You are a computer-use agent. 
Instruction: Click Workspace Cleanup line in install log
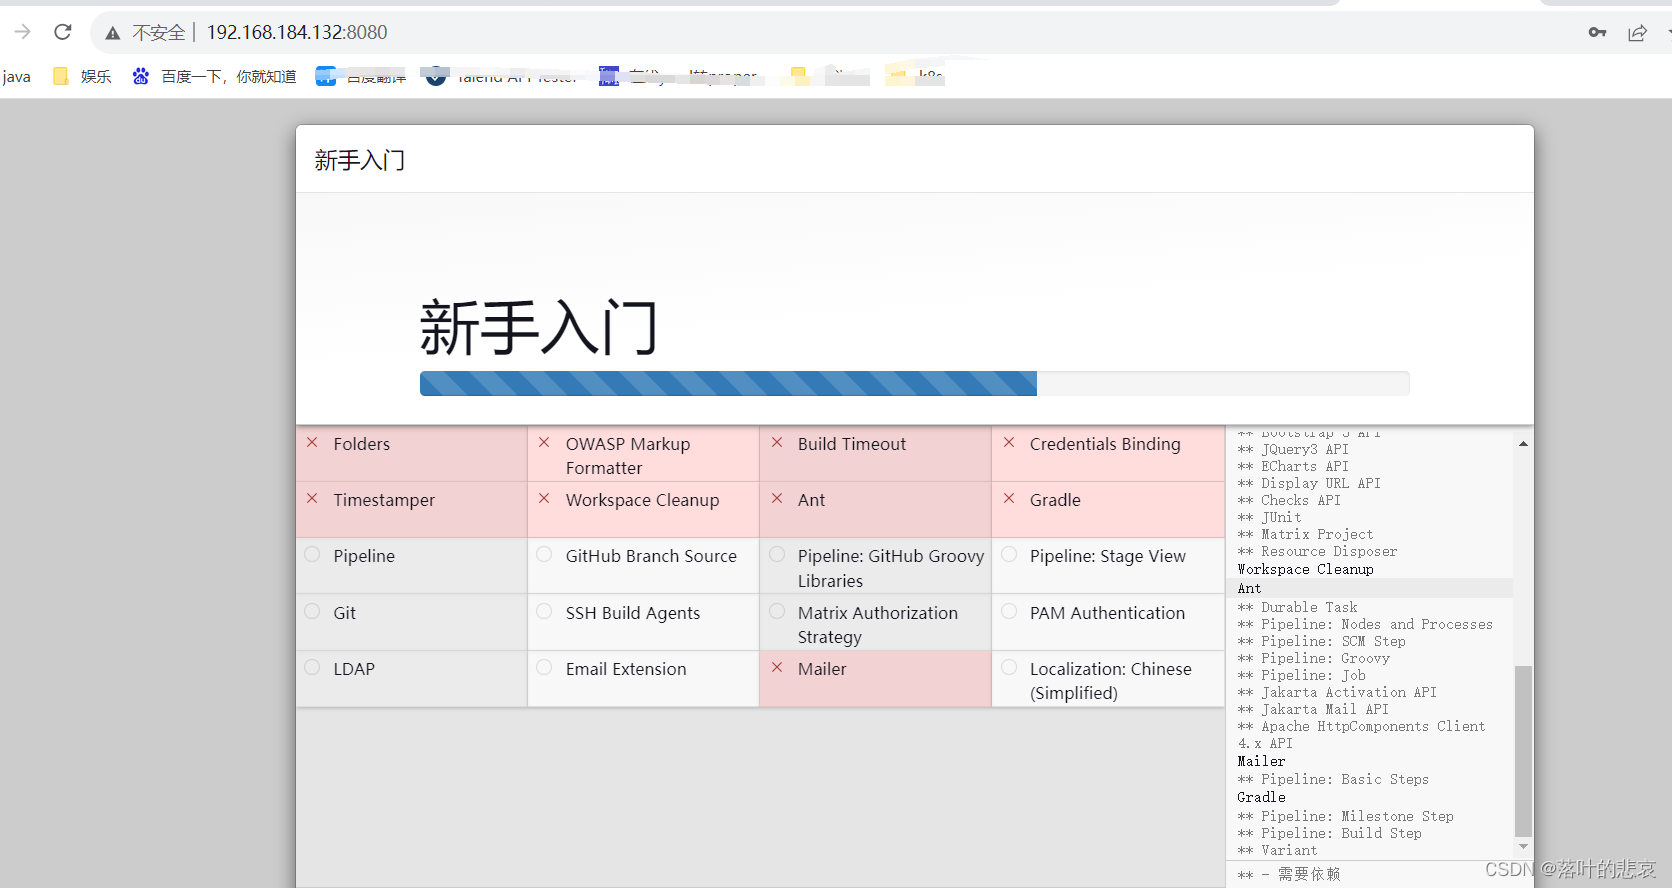pos(1305,569)
